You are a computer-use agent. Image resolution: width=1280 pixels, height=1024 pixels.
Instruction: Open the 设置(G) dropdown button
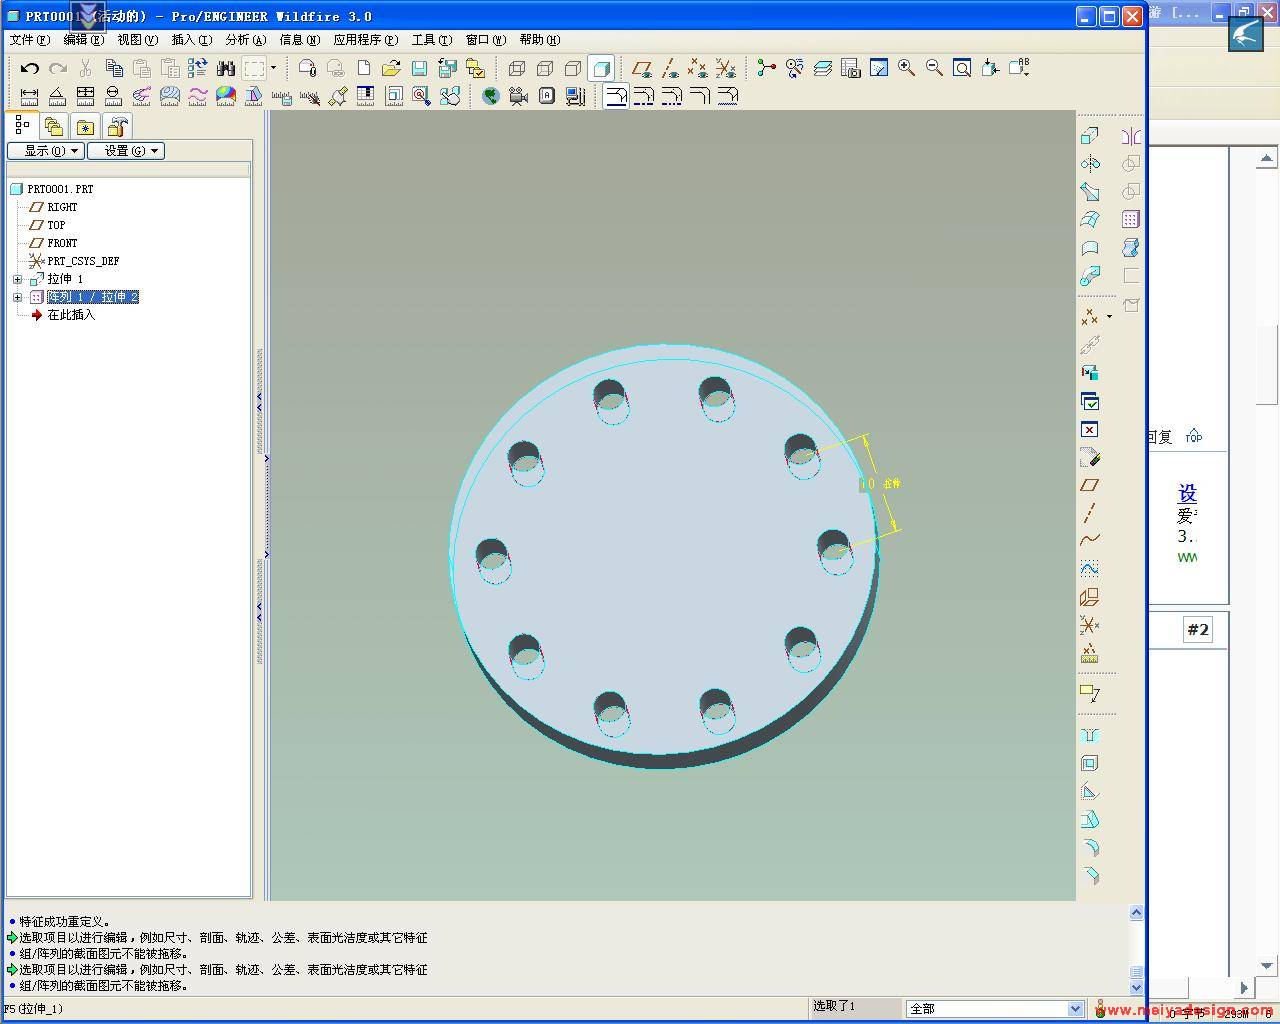(126, 151)
